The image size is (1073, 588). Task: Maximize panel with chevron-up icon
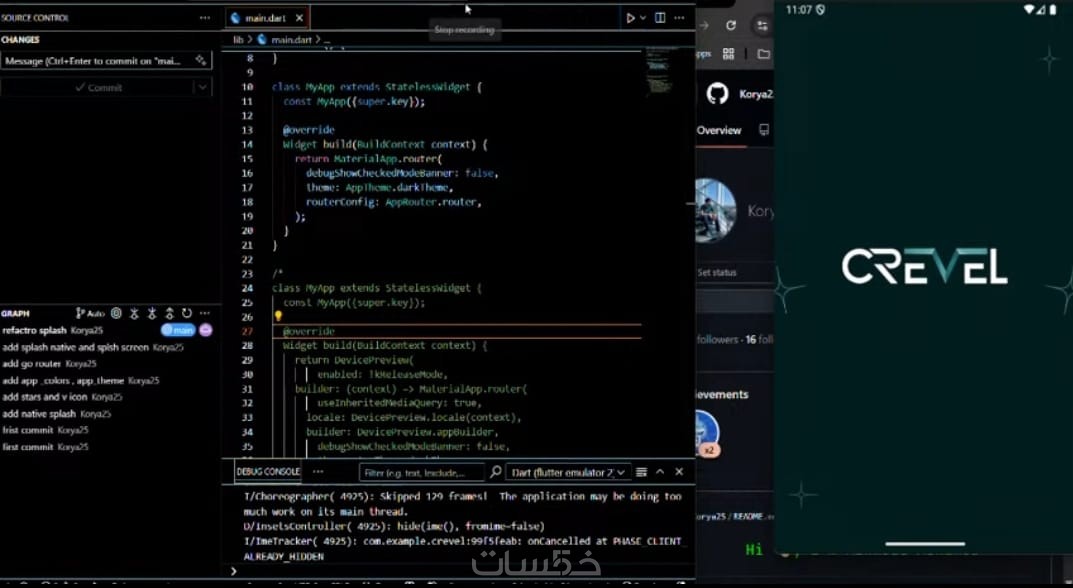tap(660, 472)
